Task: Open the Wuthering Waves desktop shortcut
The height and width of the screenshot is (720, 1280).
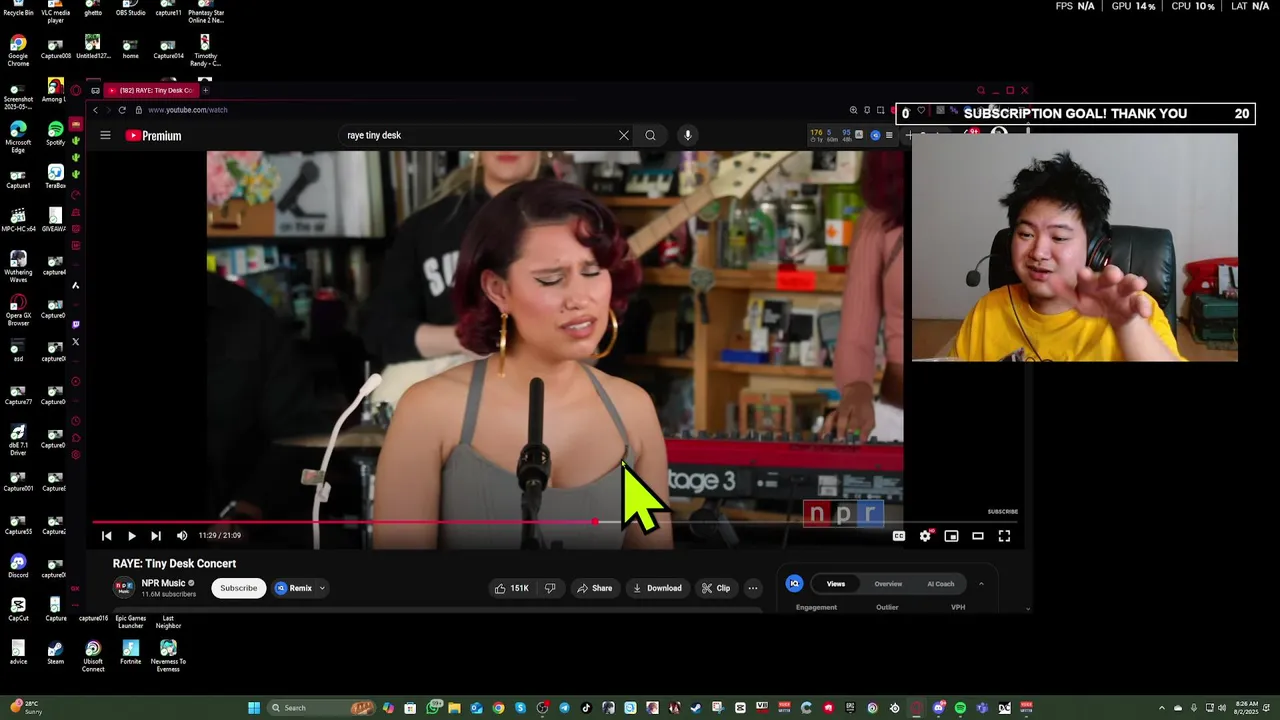Action: coord(18,267)
